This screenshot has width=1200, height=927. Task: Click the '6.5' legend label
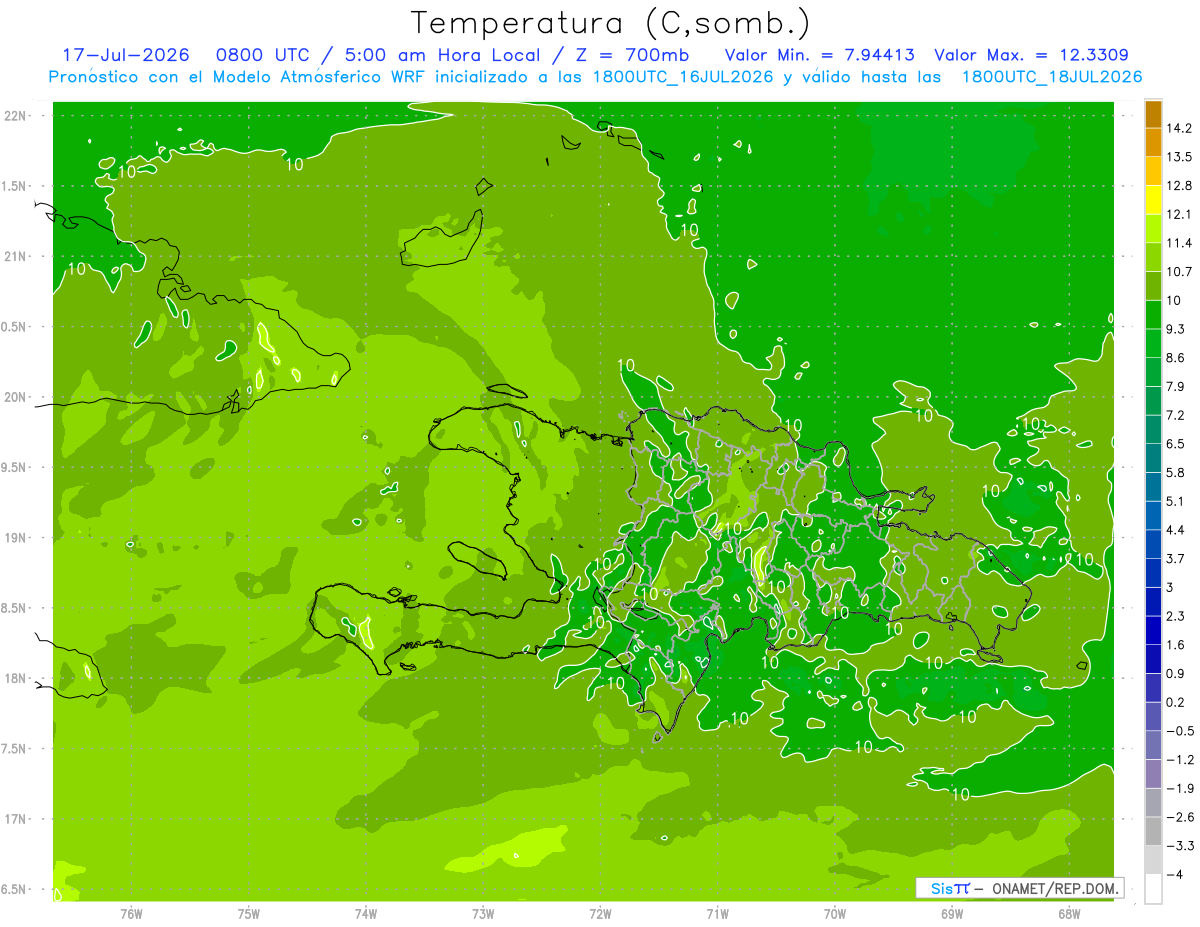[x=1176, y=444]
